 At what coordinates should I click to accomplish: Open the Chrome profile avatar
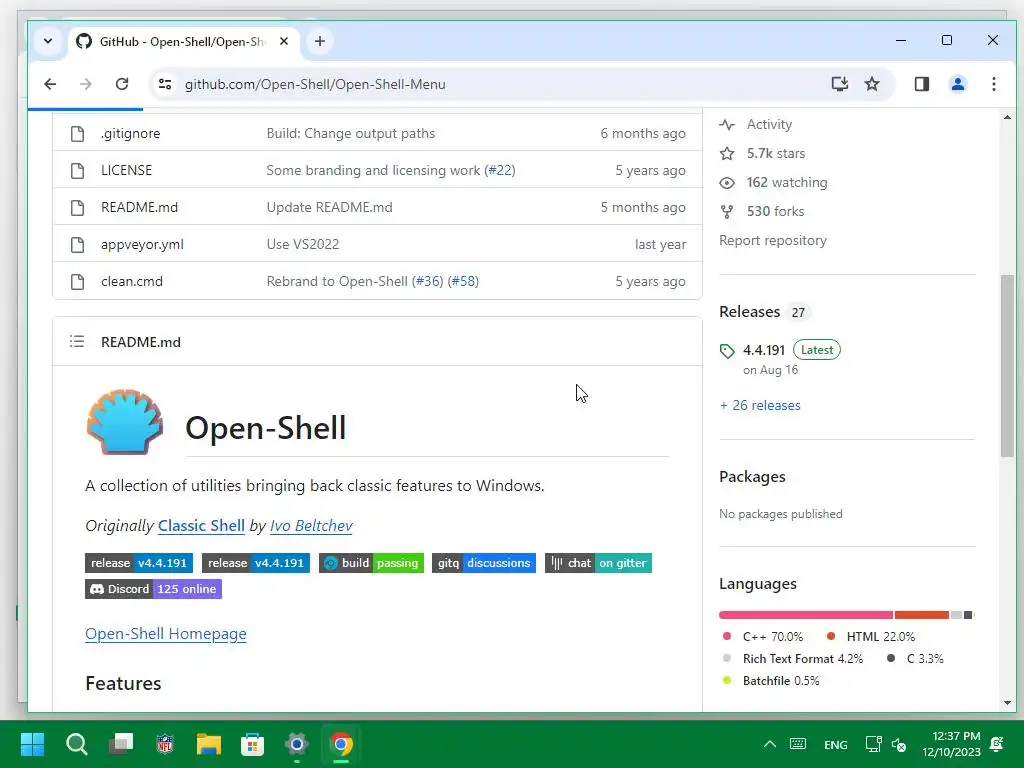tap(957, 84)
